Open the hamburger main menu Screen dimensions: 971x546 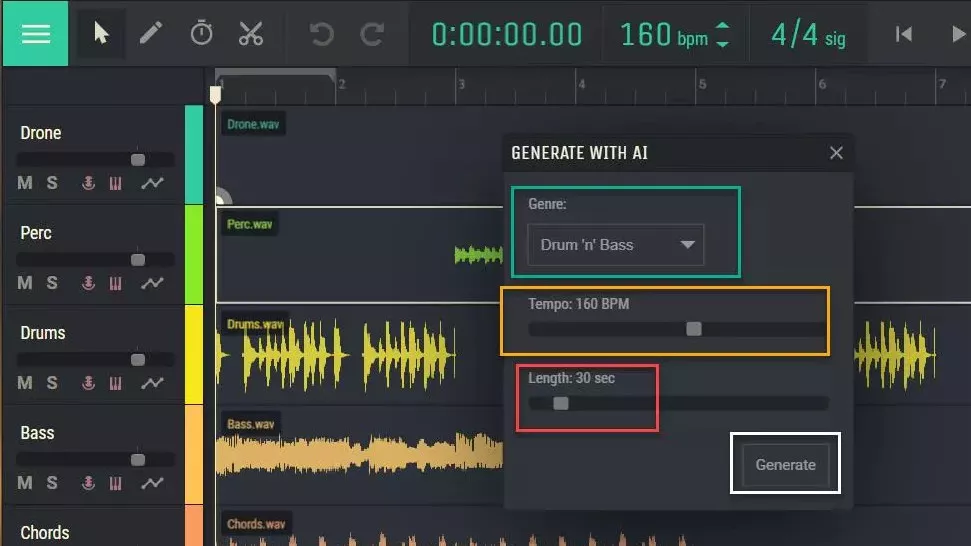[35, 33]
